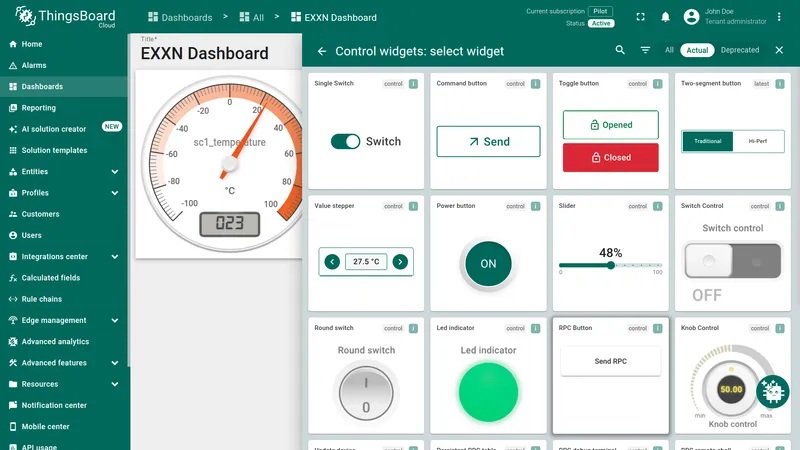Expand the Profiles menu chevron

(115, 193)
